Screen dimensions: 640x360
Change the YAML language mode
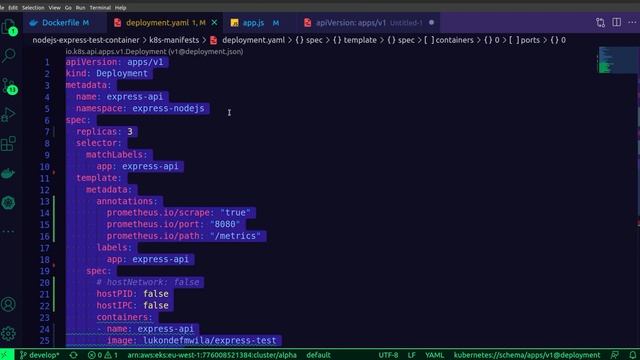click(434, 355)
